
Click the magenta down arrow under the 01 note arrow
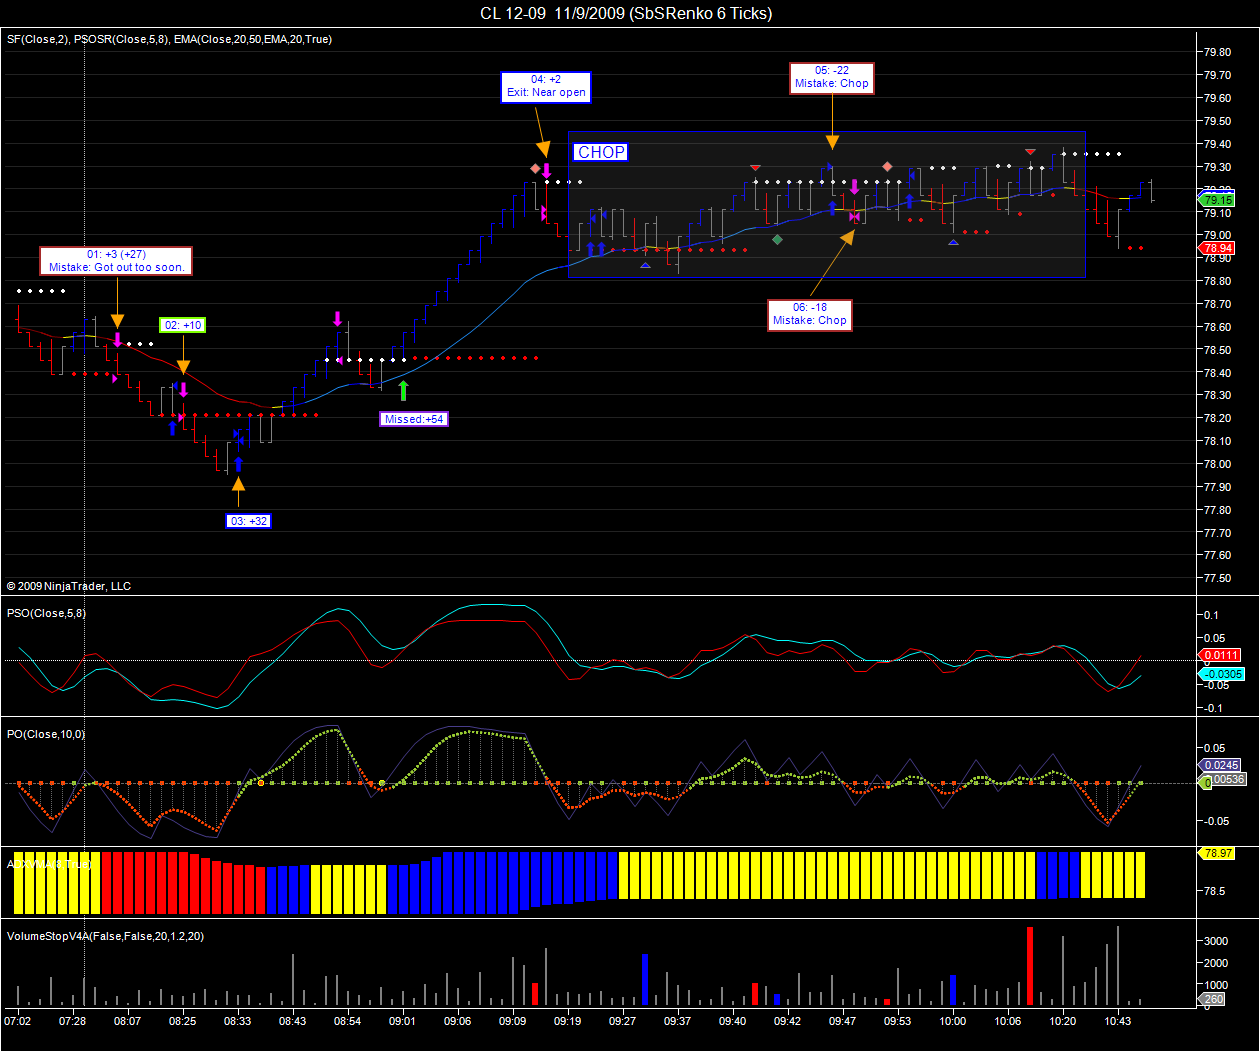[x=117, y=340]
